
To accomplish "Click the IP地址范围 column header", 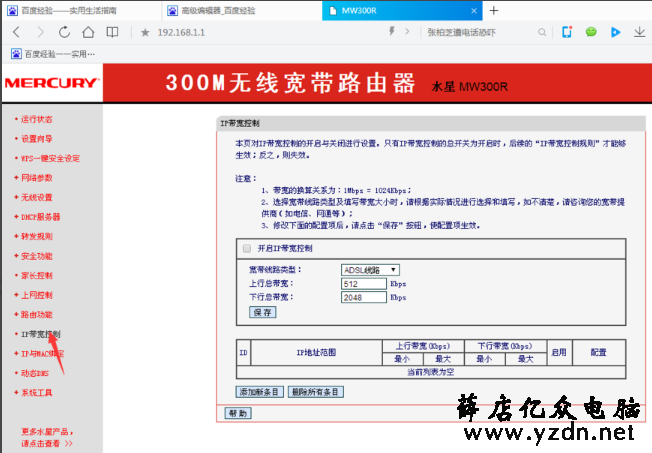I will coord(316,353).
